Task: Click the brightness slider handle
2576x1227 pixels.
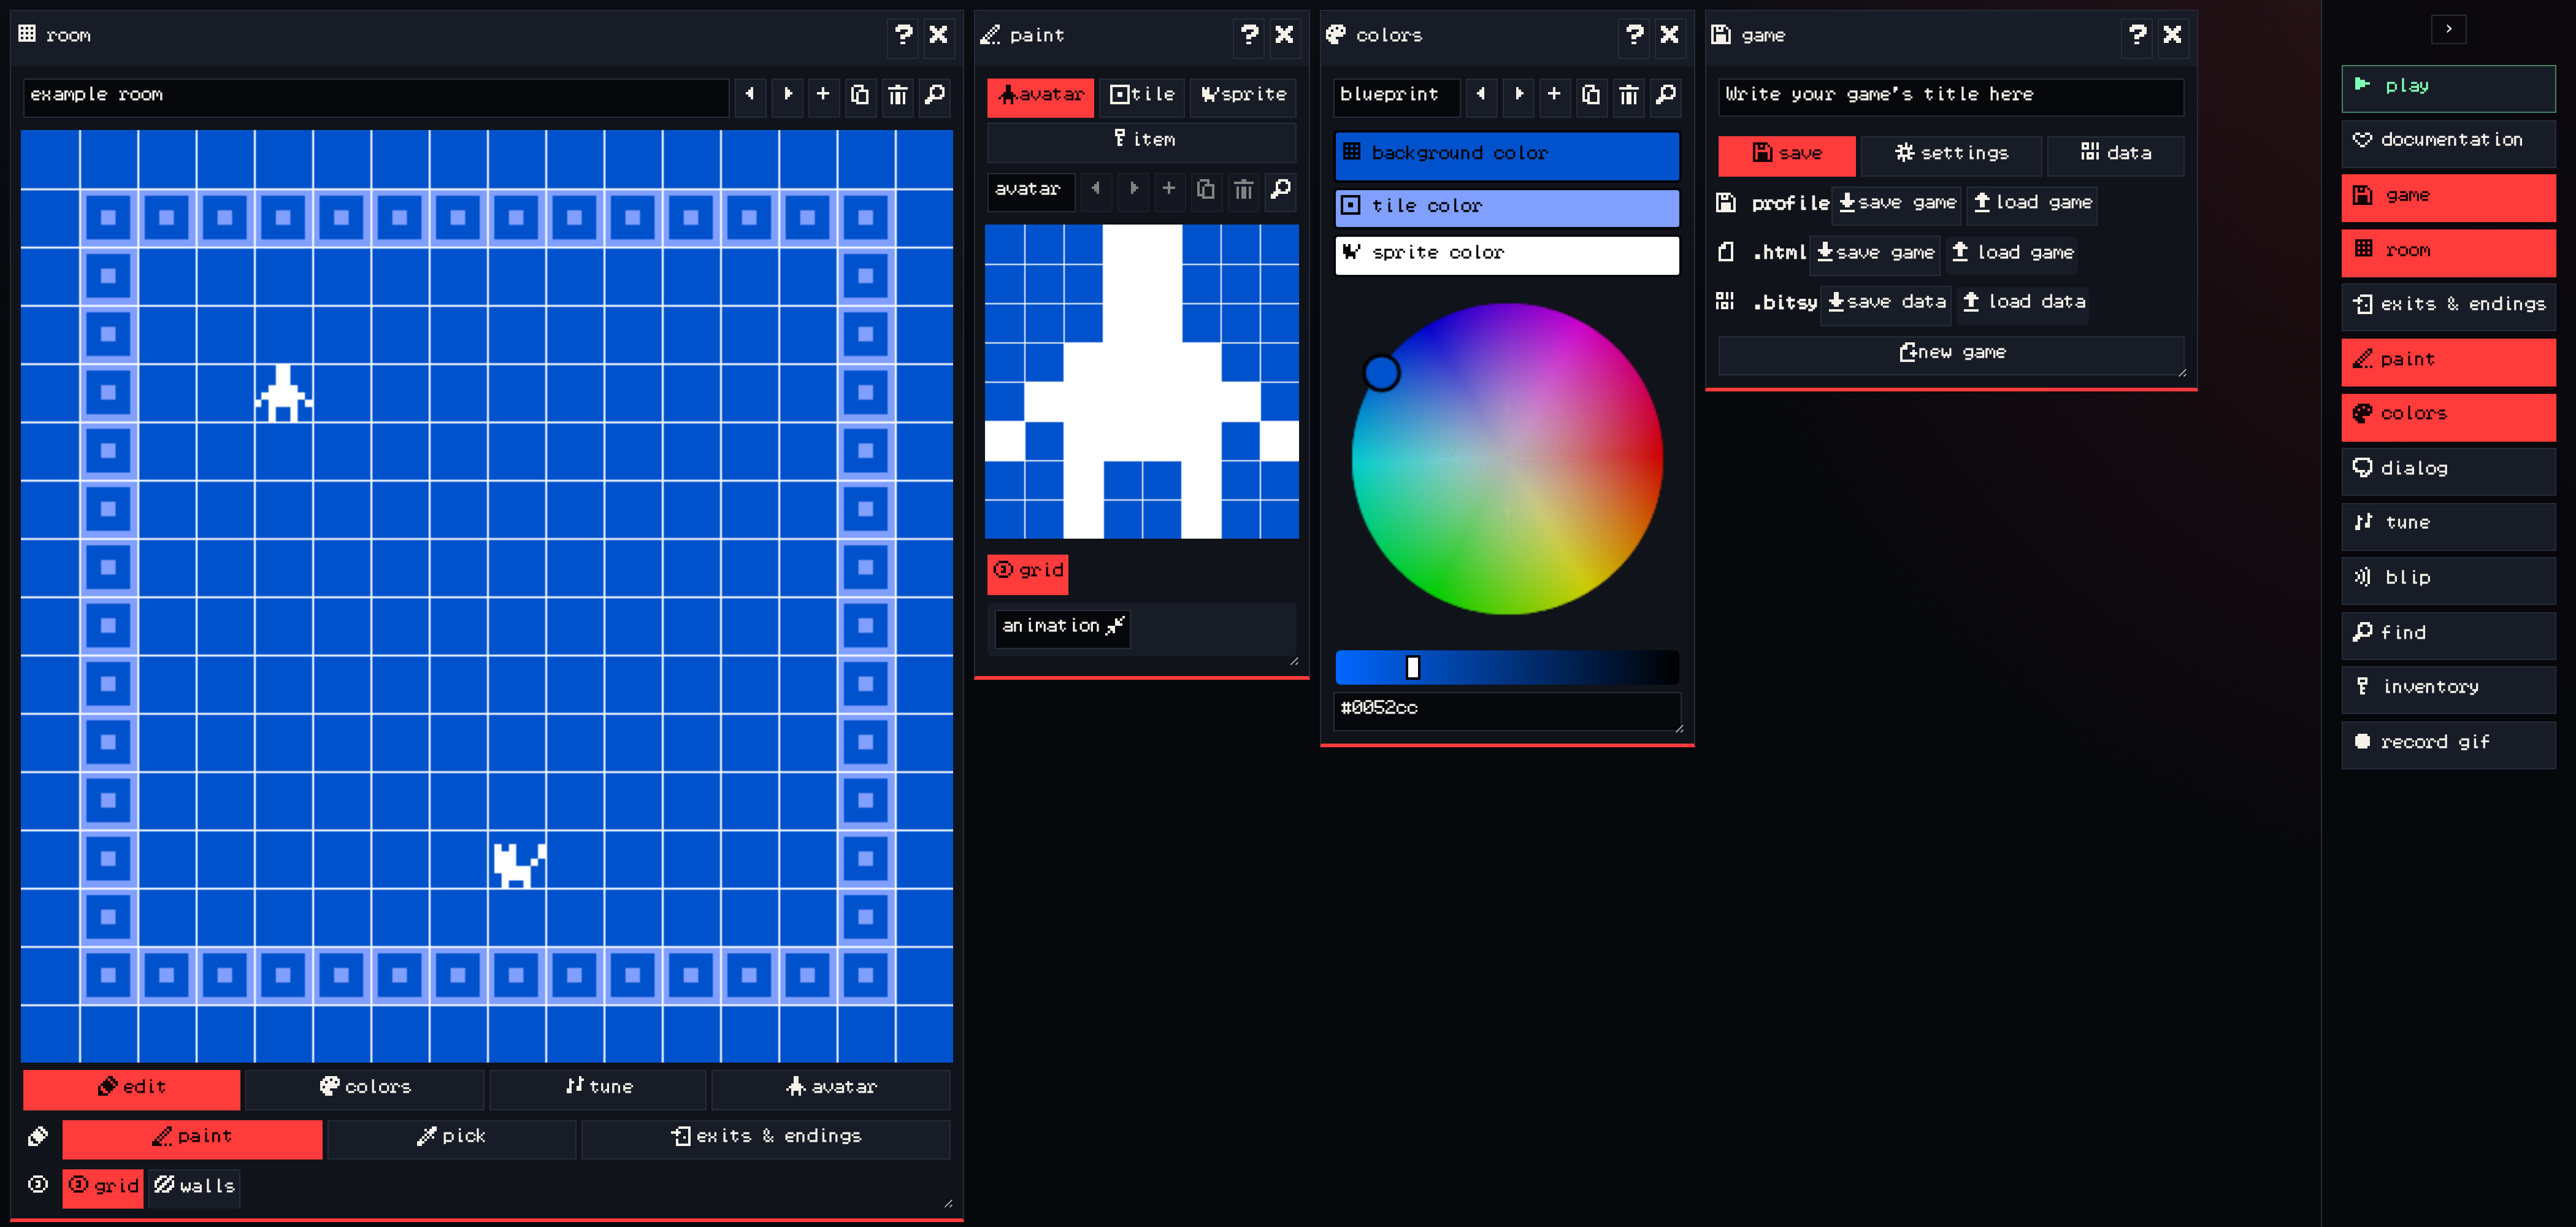Action: pos(1413,668)
